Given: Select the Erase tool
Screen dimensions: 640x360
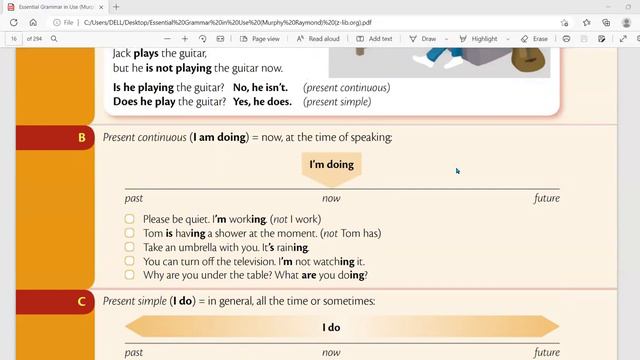Looking at the screenshot, I should [x=534, y=39].
